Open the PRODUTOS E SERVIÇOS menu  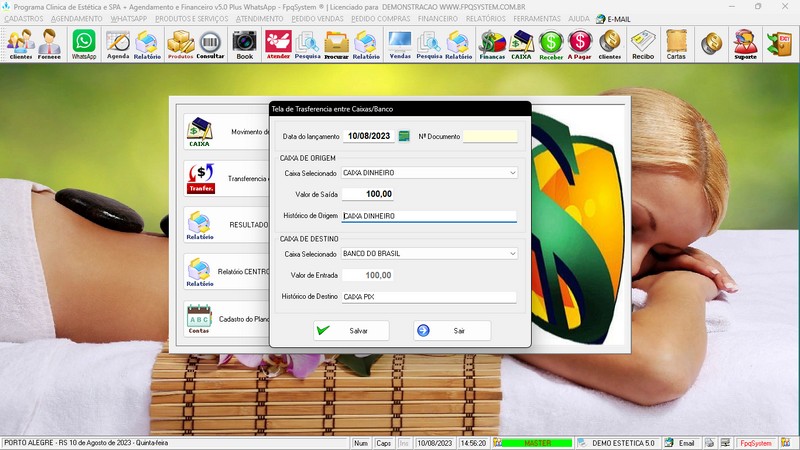tap(192, 19)
